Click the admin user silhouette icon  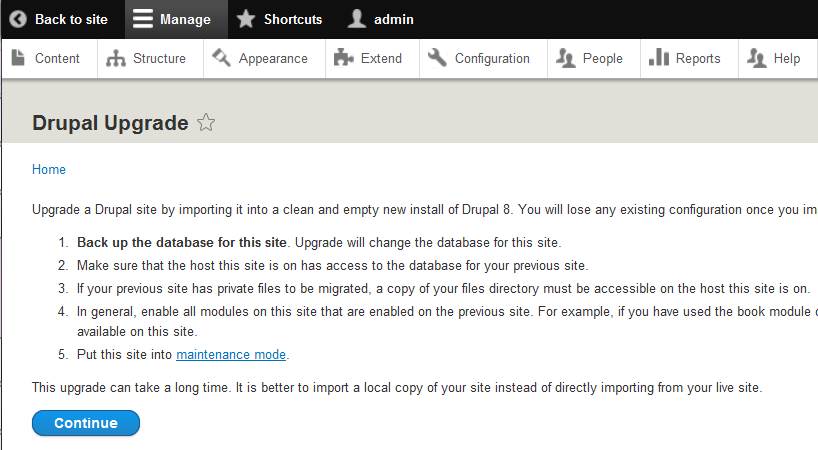tap(357, 19)
